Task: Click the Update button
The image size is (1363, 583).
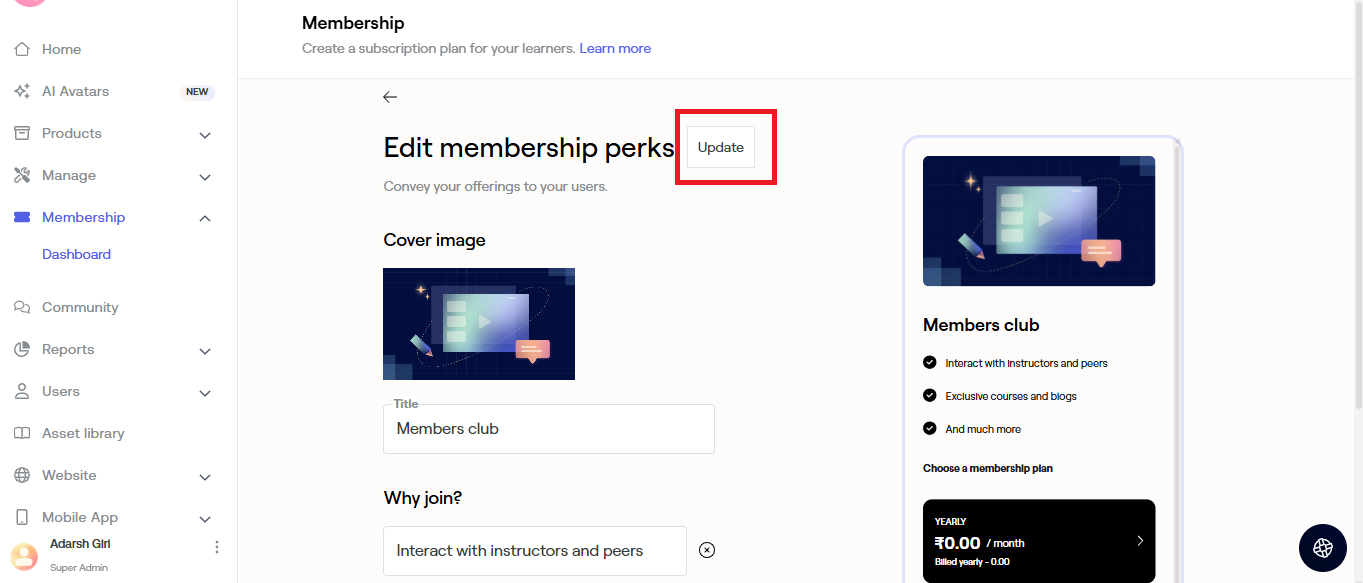Action: point(720,147)
